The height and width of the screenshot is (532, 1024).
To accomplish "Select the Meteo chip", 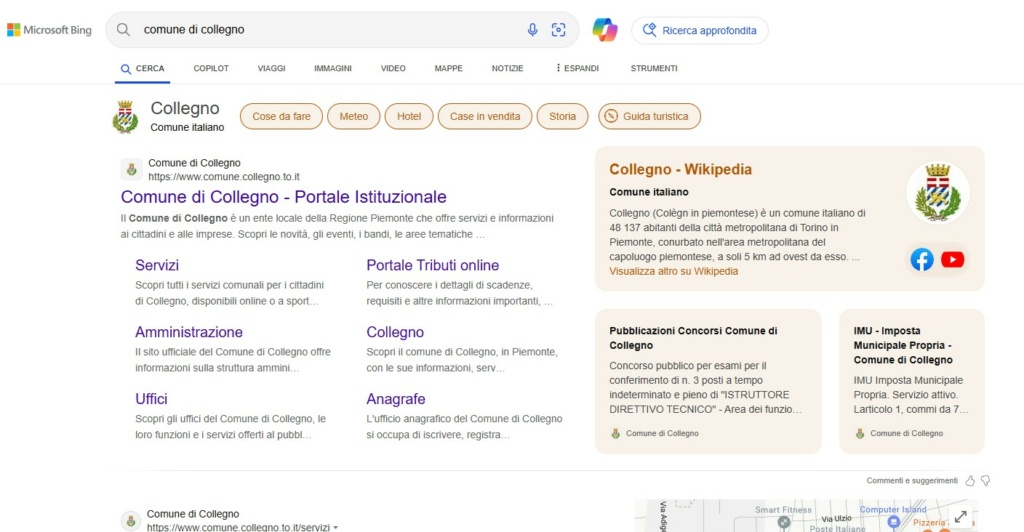I will click(353, 116).
